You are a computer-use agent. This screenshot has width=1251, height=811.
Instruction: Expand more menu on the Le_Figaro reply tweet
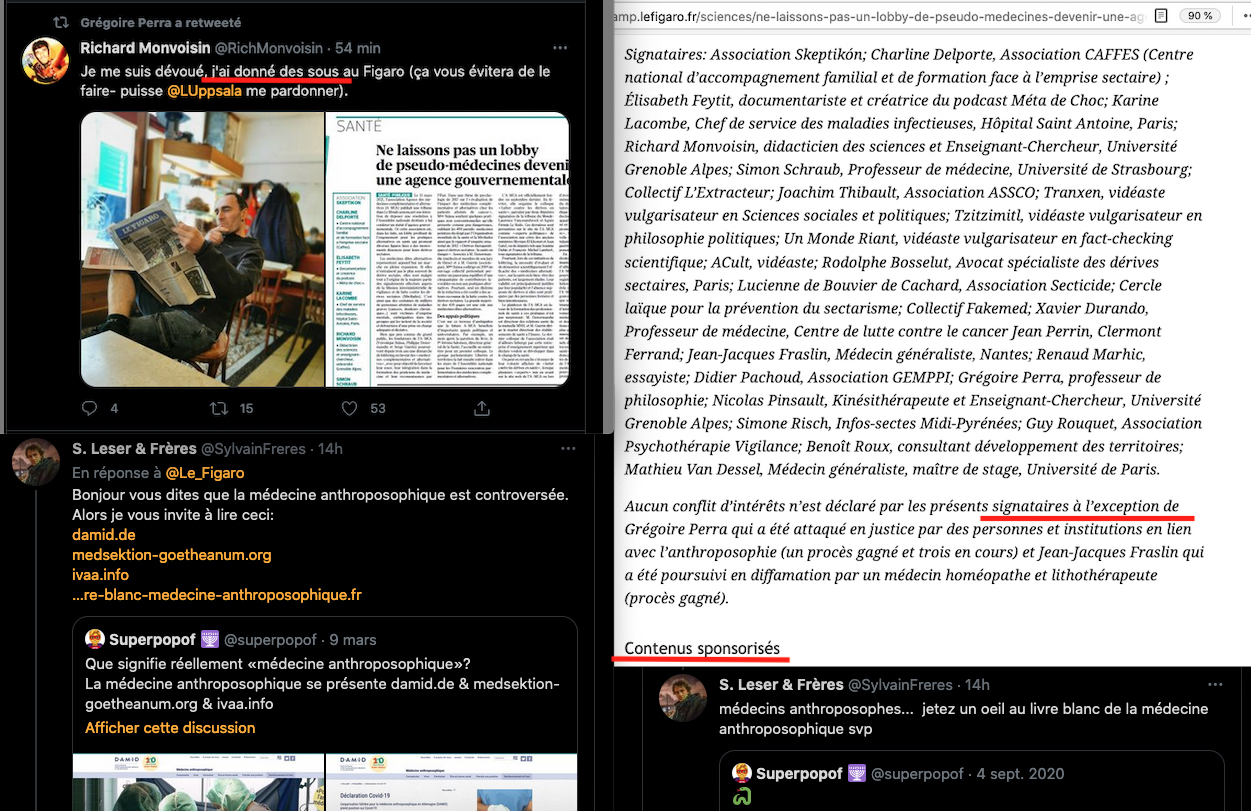click(x=568, y=449)
